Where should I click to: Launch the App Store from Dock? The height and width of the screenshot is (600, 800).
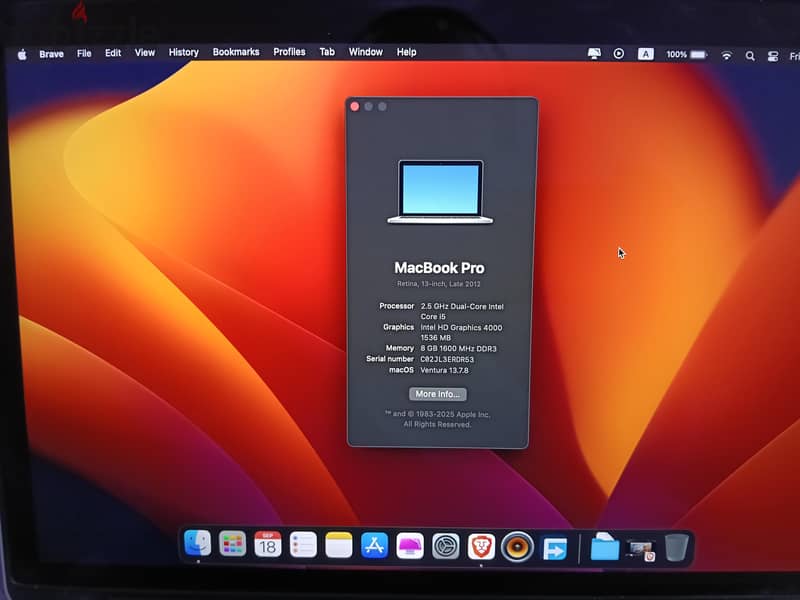pyautogui.click(x=374, y=546)
